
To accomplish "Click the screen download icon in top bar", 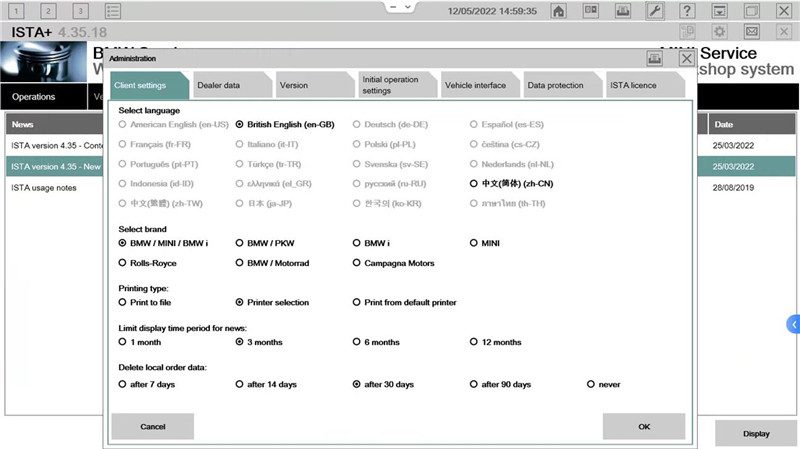I will (x=719, y=10).
